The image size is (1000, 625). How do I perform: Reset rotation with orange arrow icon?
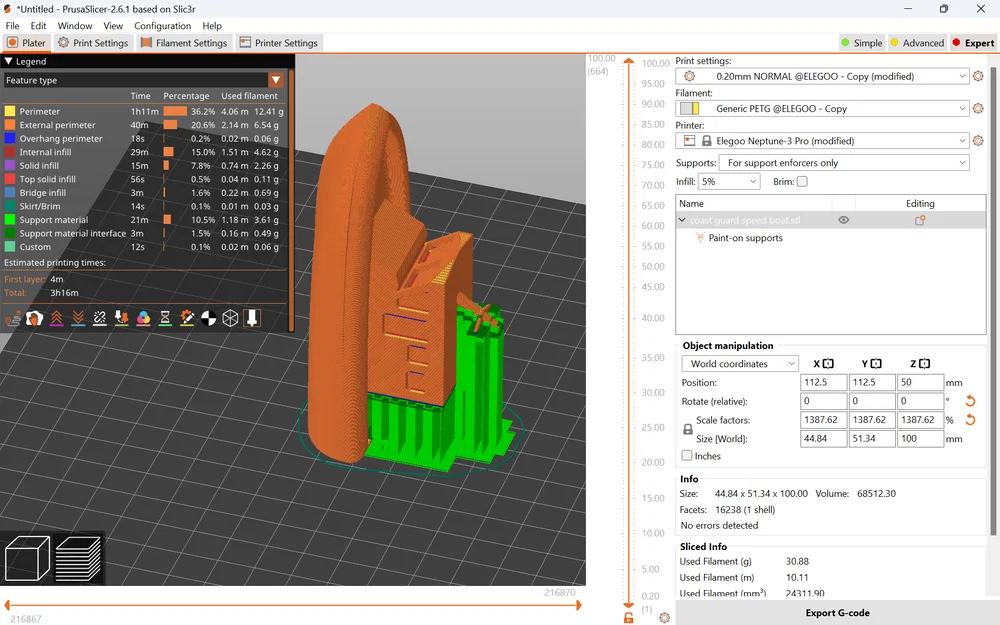[x=970, y=401]
